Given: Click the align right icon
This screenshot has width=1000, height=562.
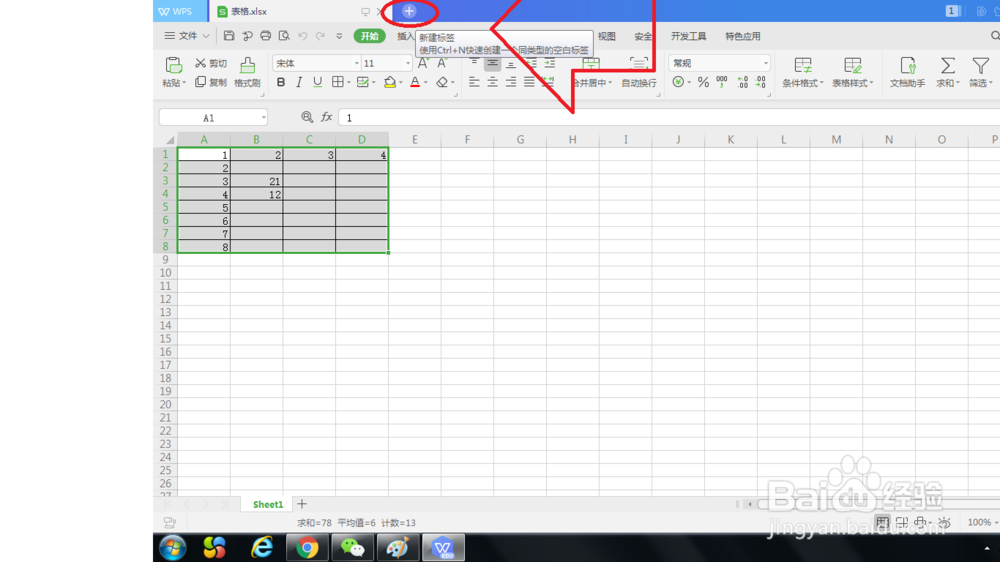Looking at the screenshot, I should [x=511, y=82].
